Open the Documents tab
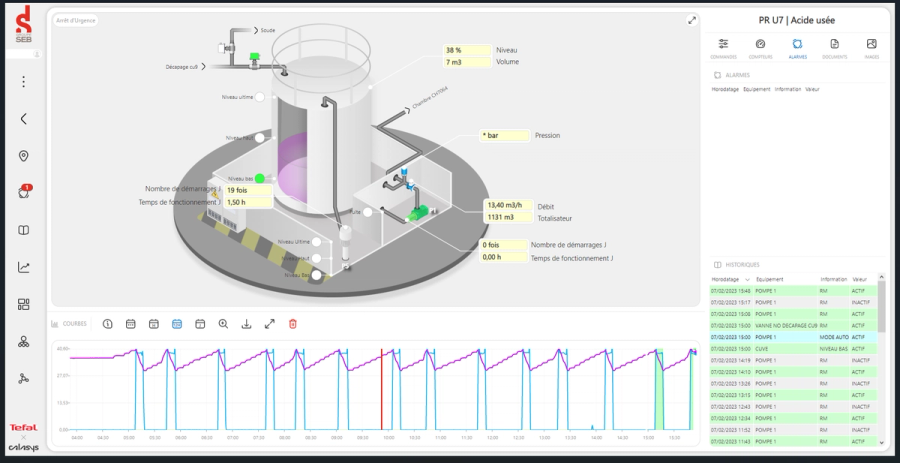900x463 pixels. (835, 48)
